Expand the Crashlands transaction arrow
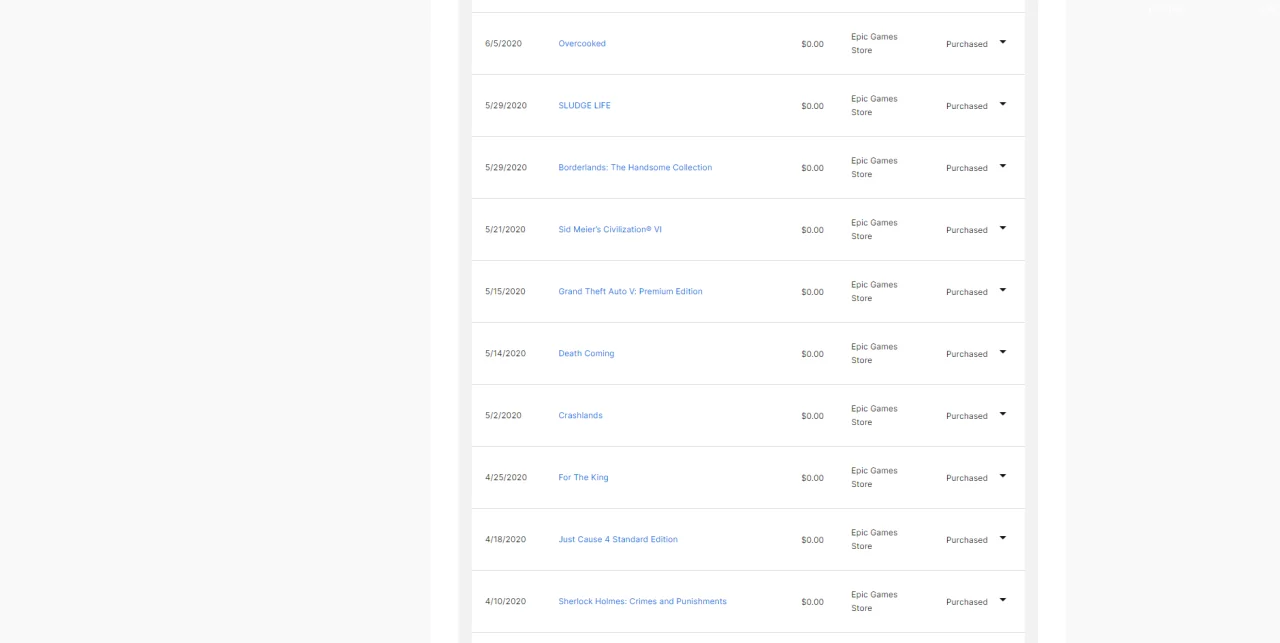The height and width of the screenshot is (643, 1280). (1003, 414)
